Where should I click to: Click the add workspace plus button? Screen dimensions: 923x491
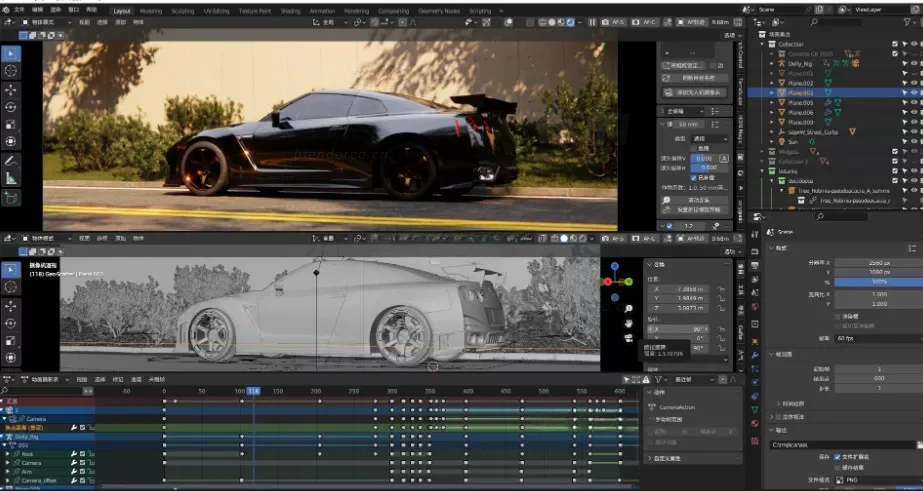pos(501,11)
